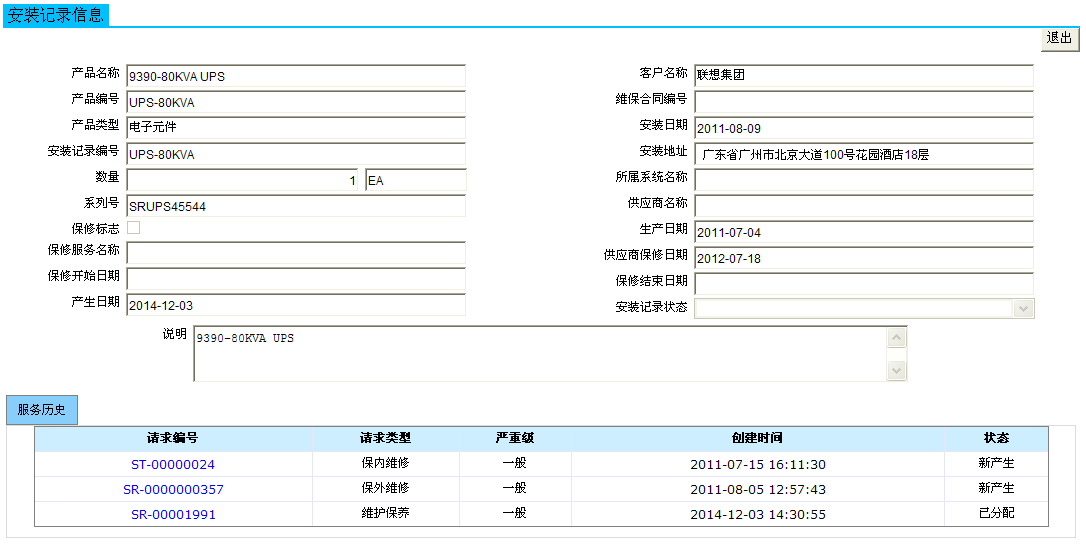Open request link SR-0000000357
This screenshot has width=1086, height=544.
point(173,489)
